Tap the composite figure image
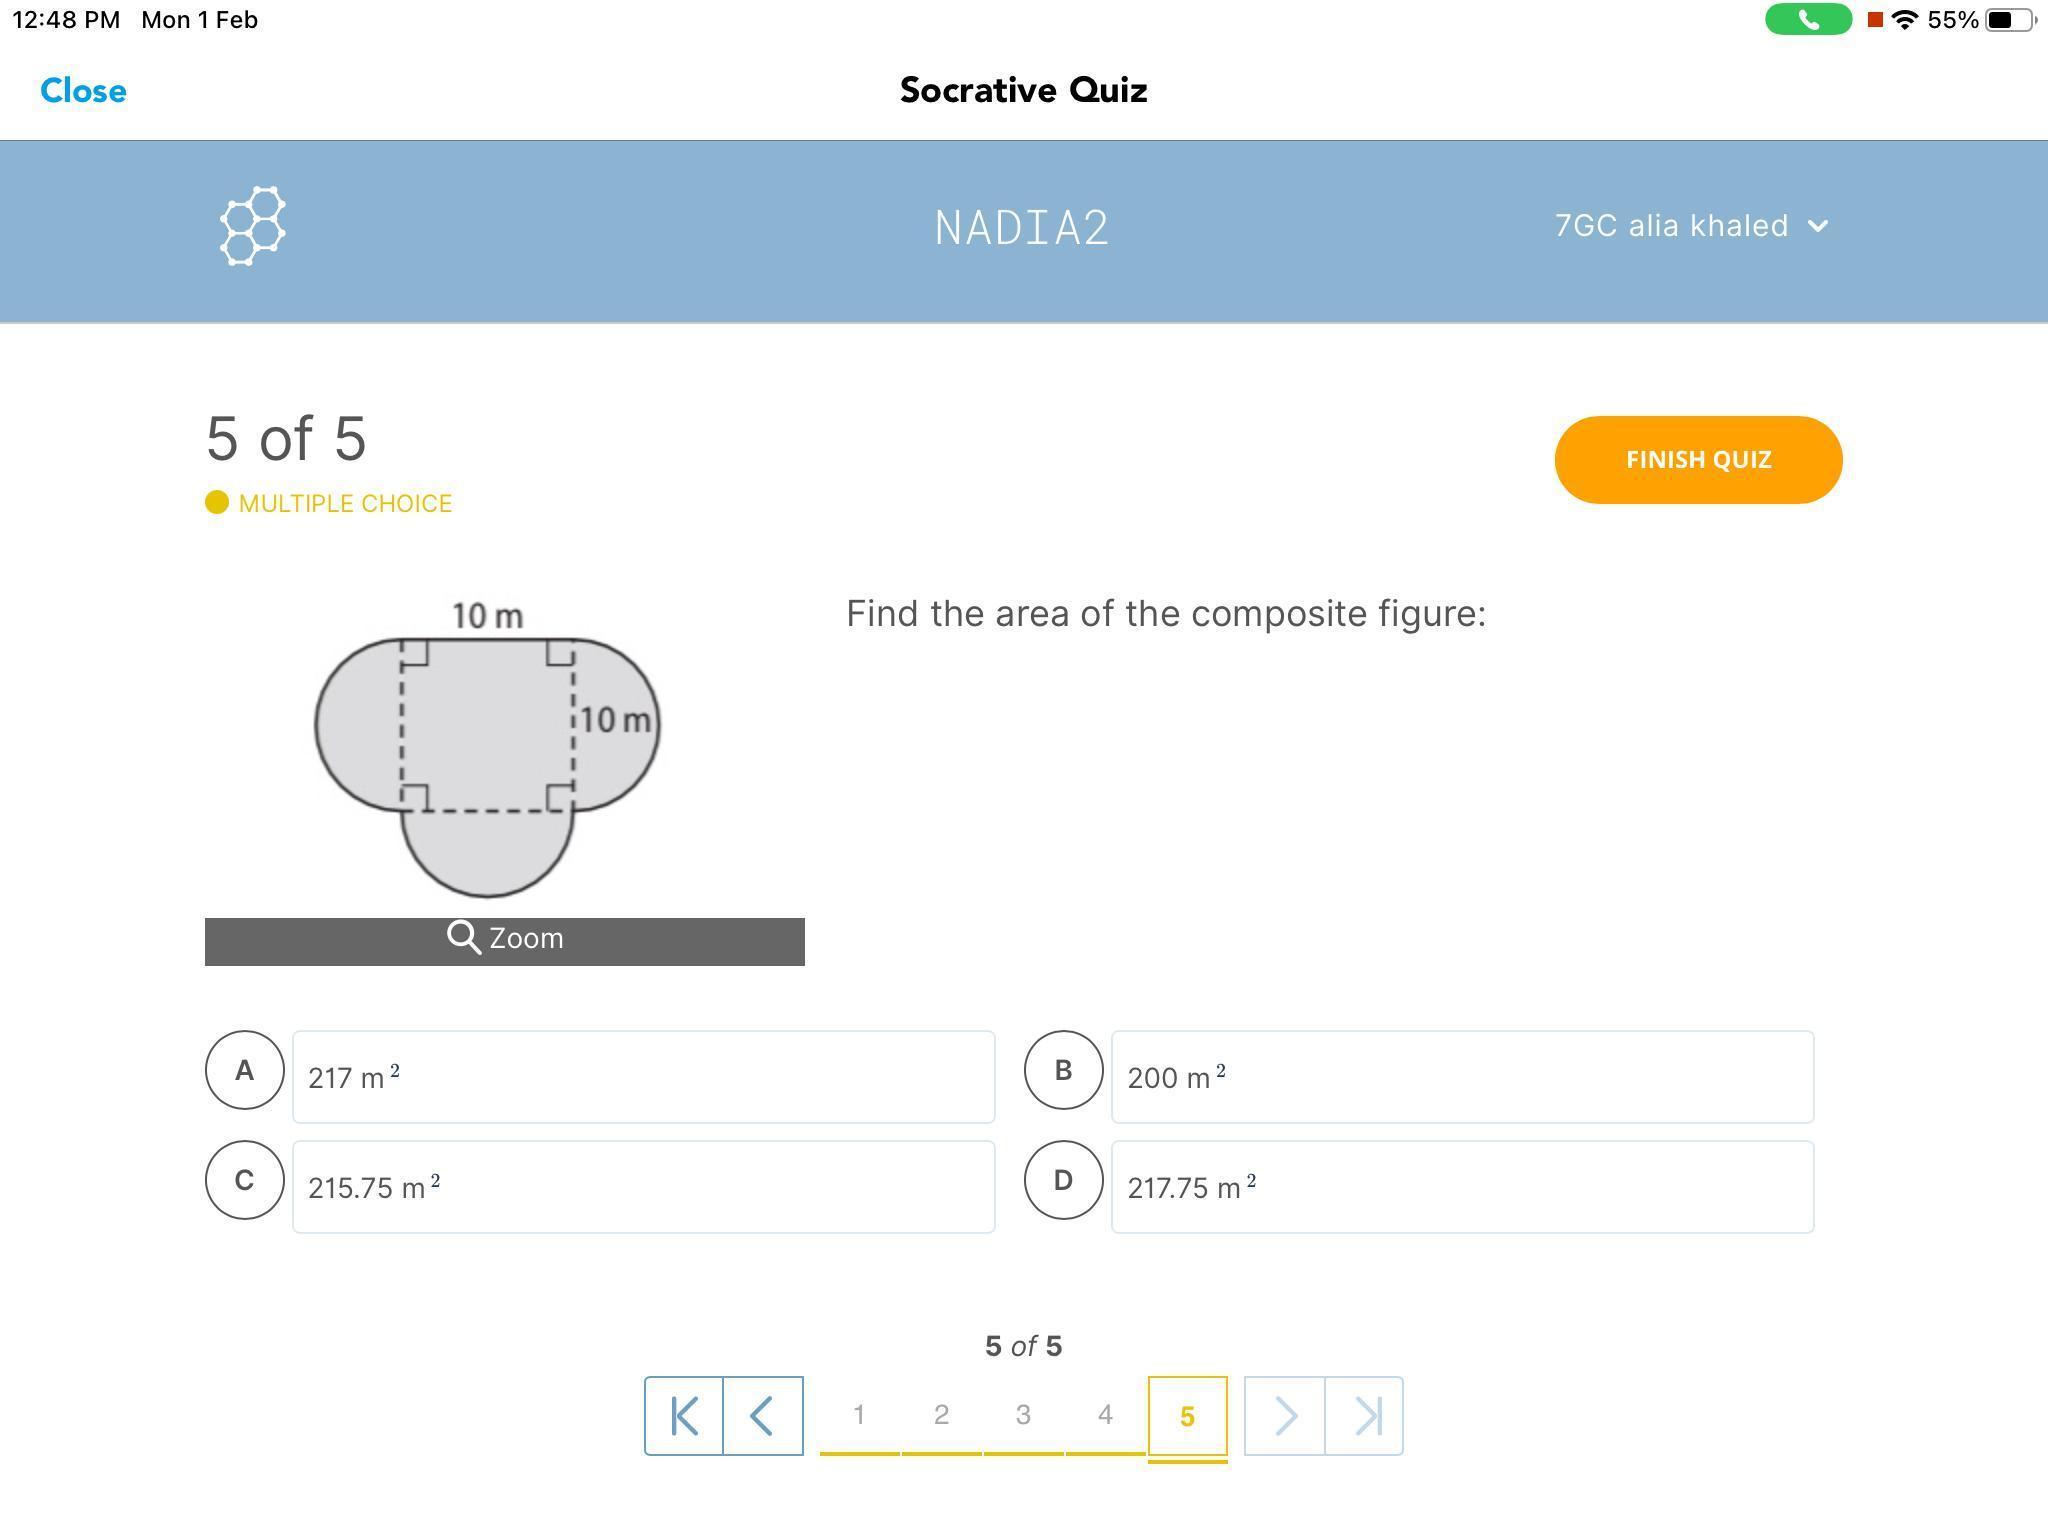The image size is (2048, 1536). tap(488, 748)
